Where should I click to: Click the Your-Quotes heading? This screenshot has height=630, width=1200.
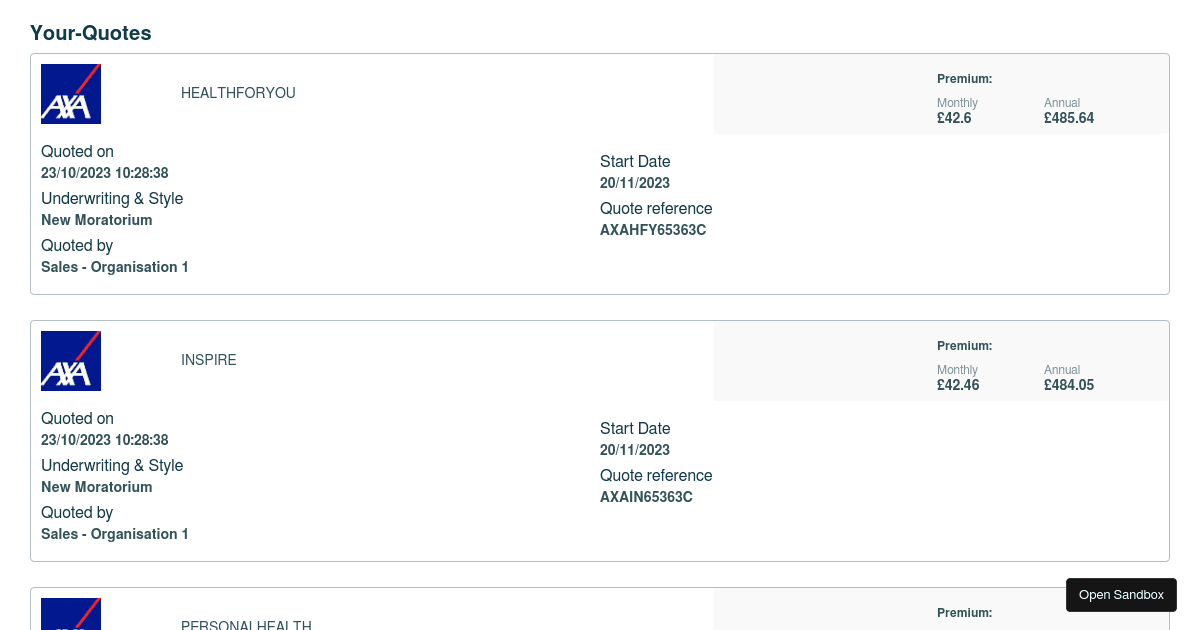pyautogui.click(x=91, y=33)
